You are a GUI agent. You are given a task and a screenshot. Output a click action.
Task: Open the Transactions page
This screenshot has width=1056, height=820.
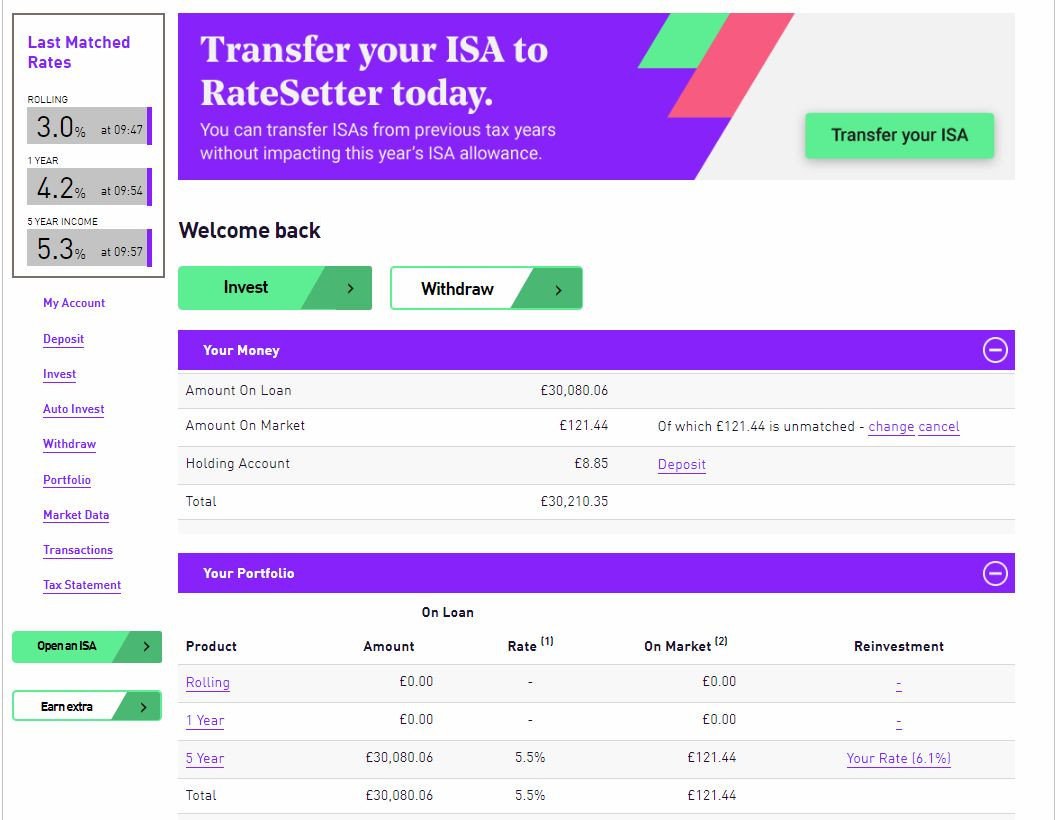pos(78,550)
